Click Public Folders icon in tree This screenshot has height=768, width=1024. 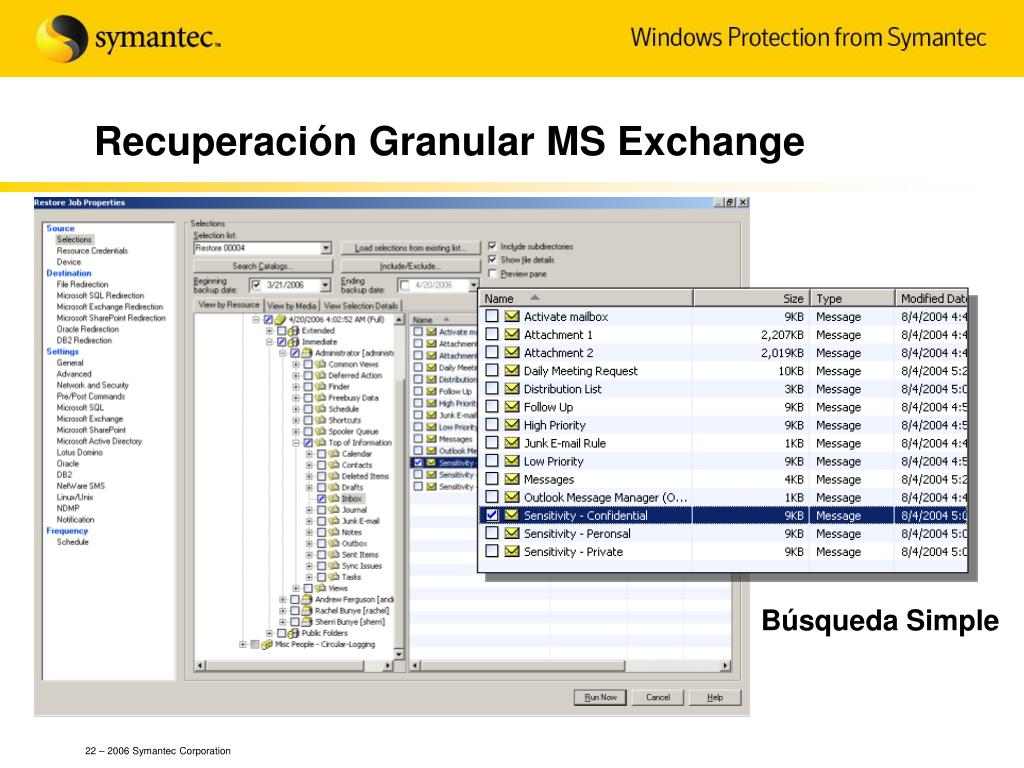(294, 633)
